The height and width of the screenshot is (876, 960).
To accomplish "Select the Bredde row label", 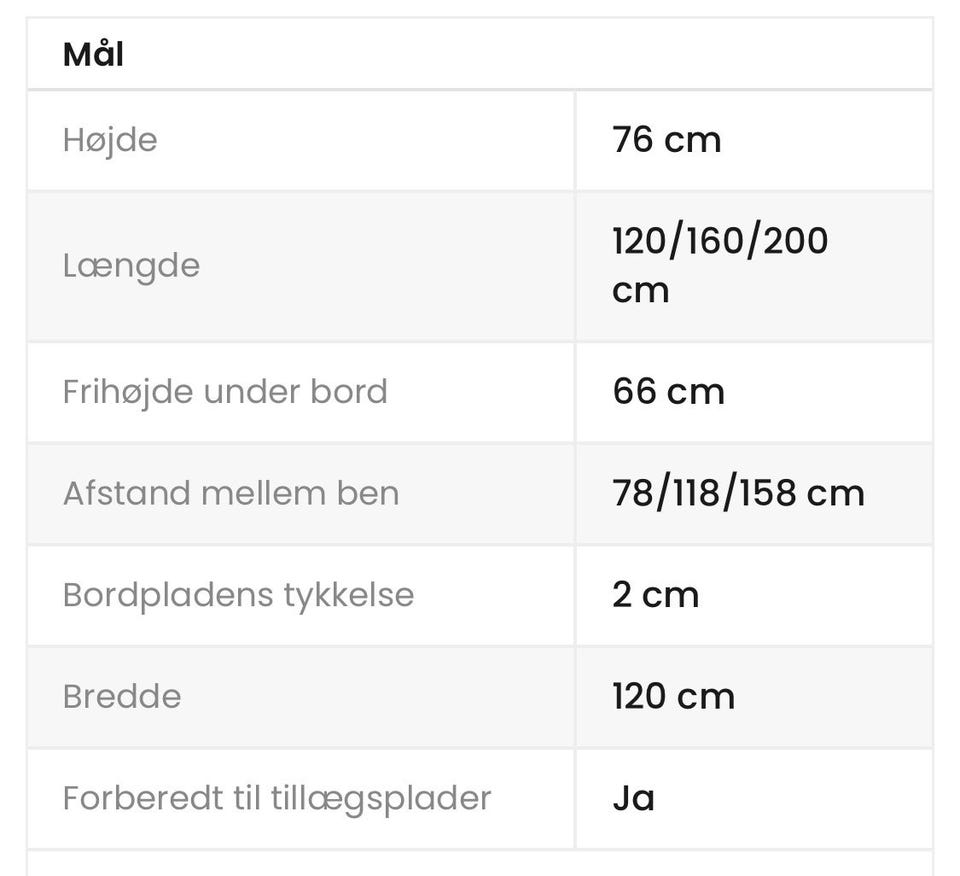I will pyautogui.click(x=122, y=697).
